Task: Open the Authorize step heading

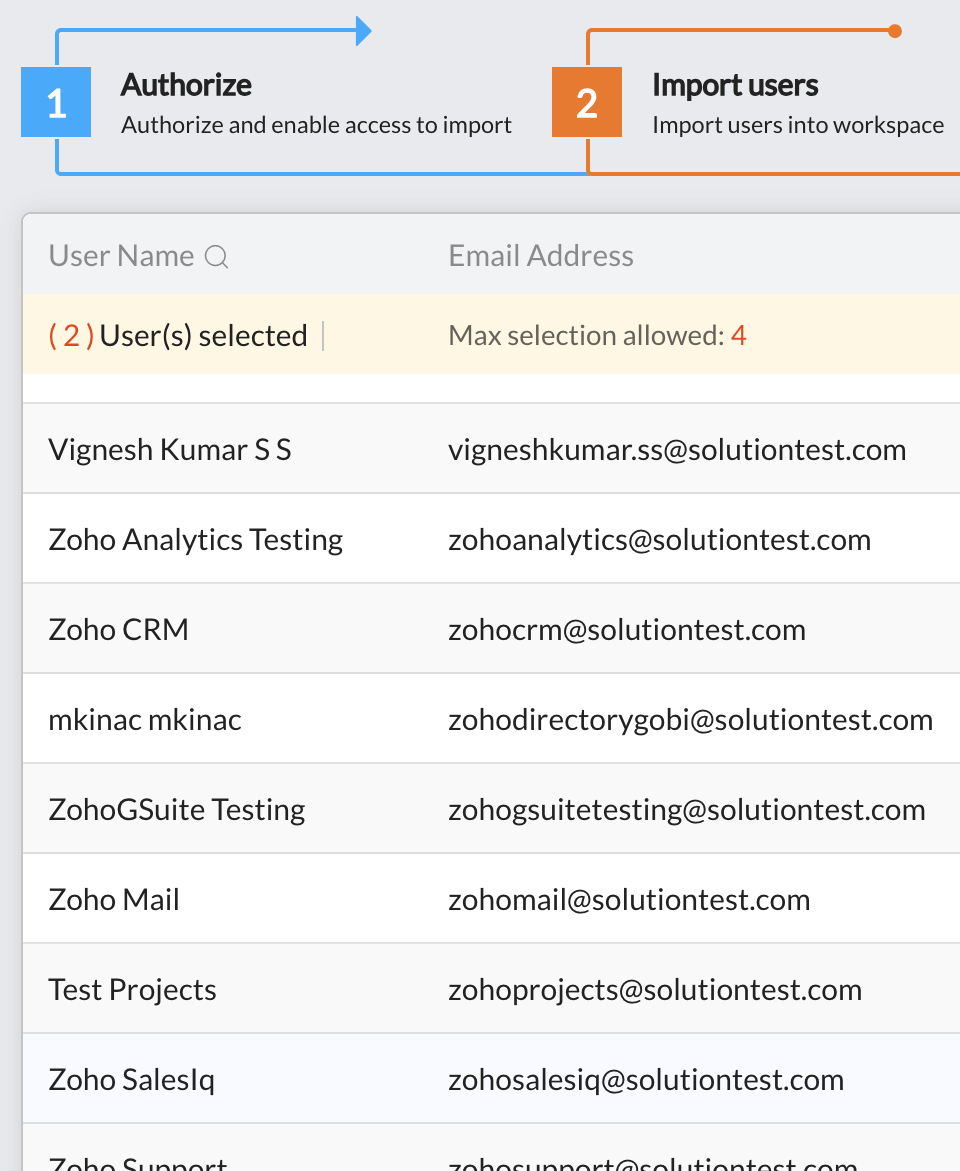Action: (x=186, y=85)
